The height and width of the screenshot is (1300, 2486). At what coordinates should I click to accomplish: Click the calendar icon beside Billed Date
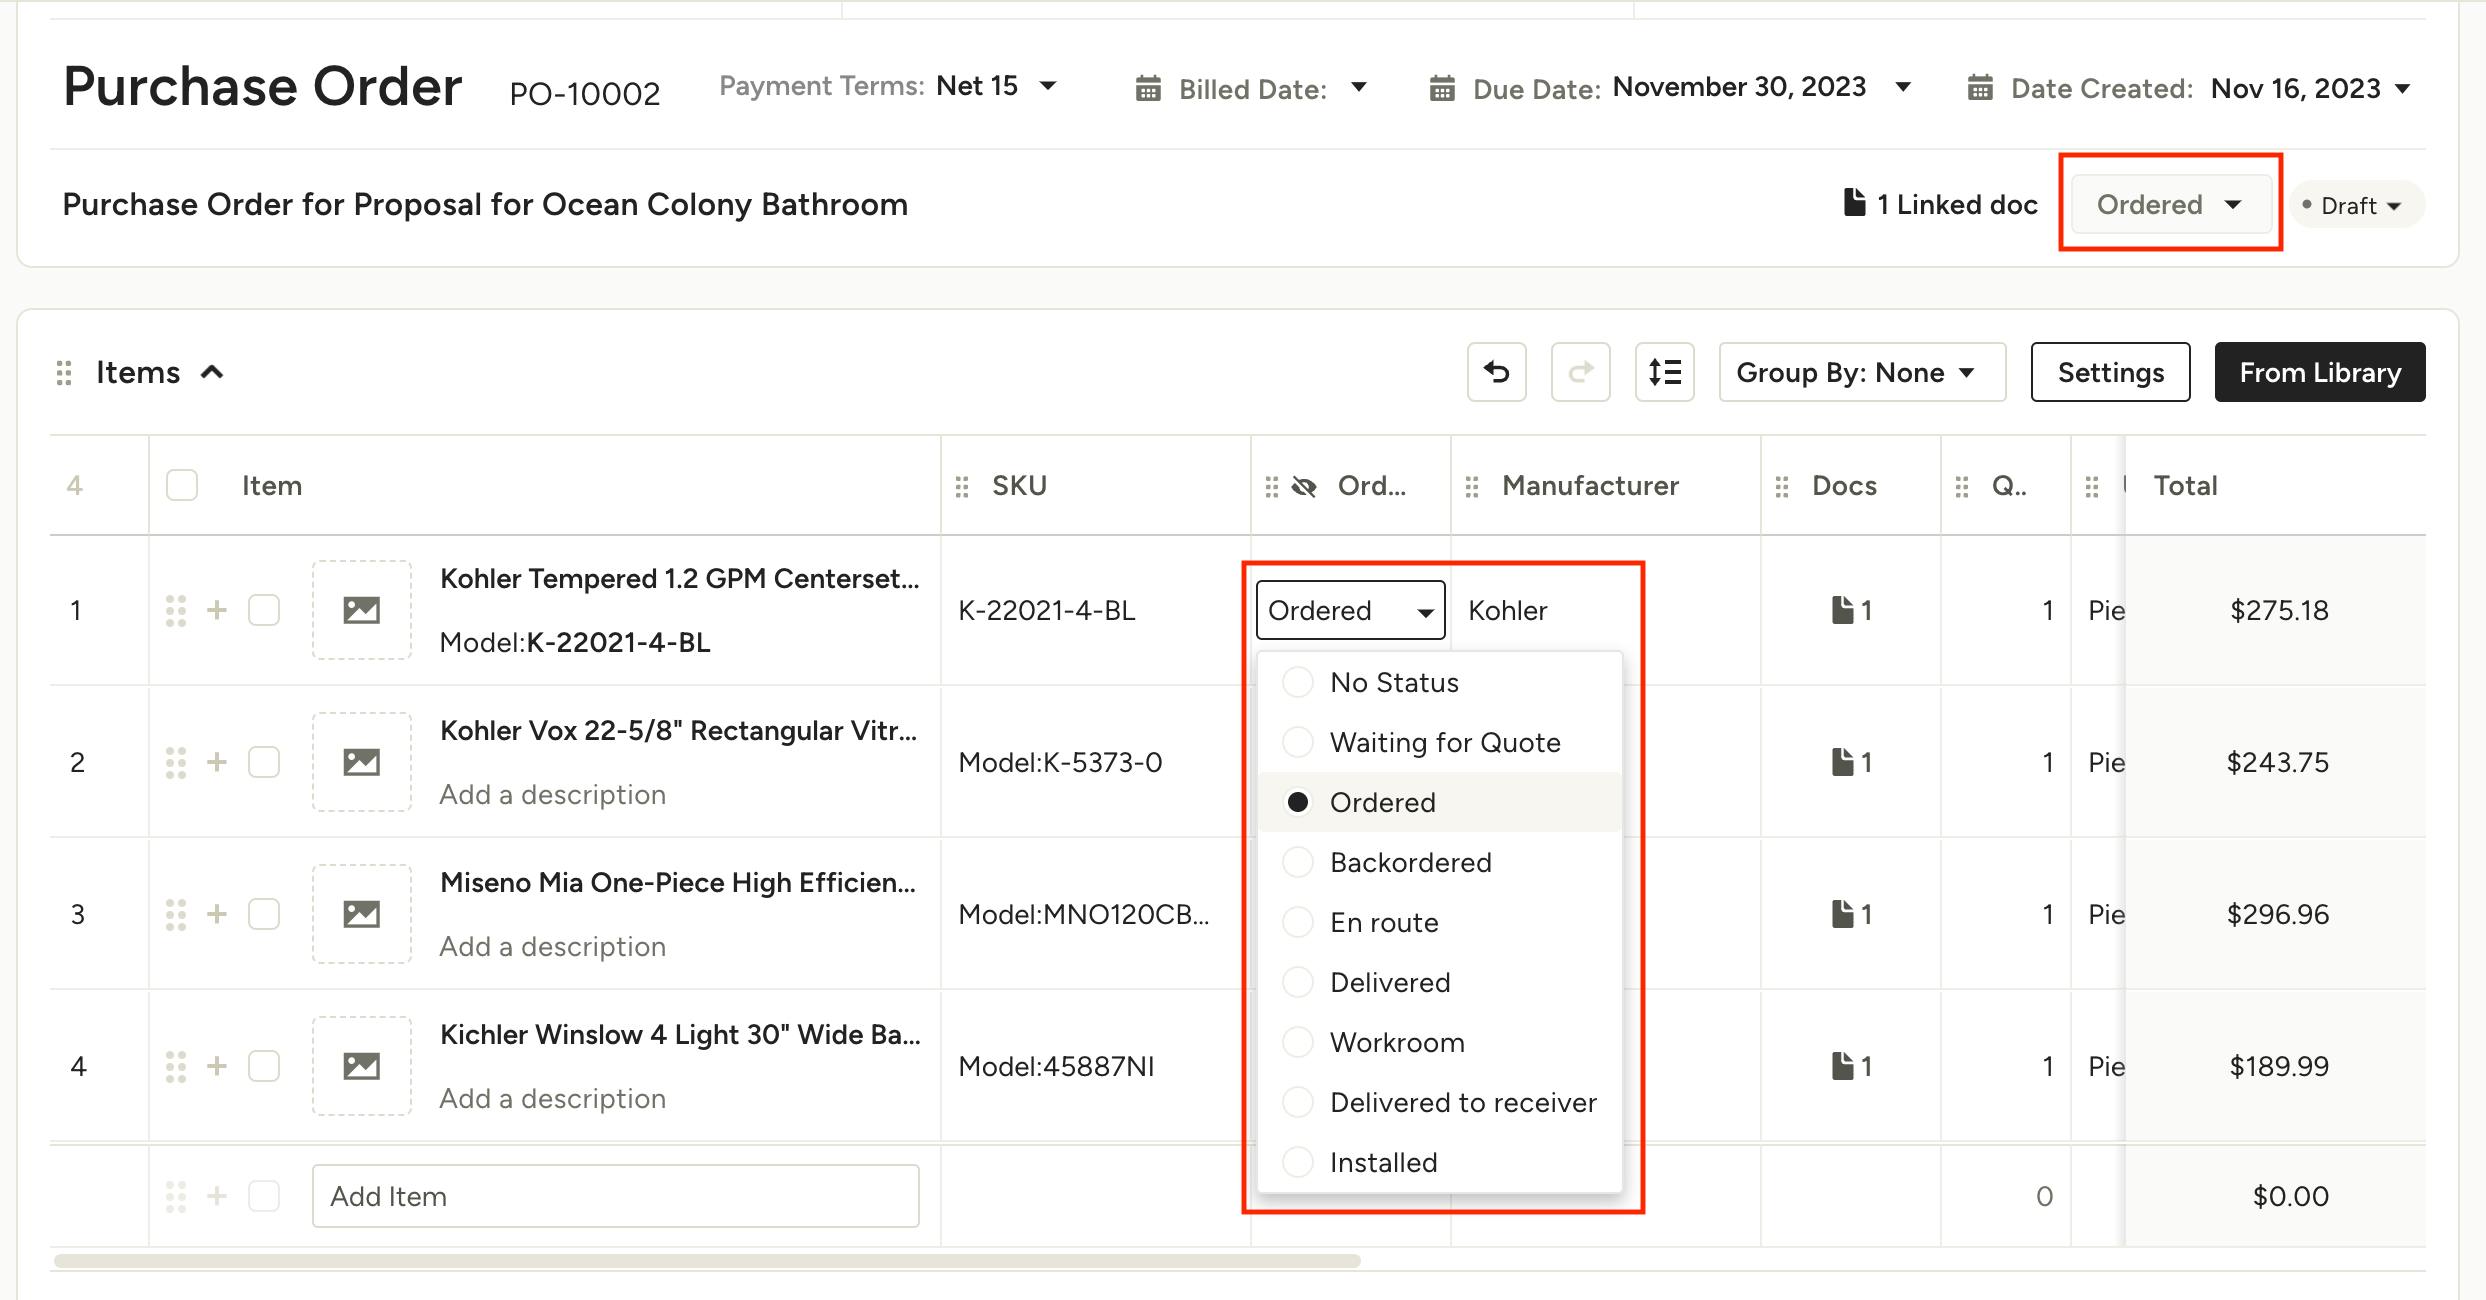coord(1147,88)
